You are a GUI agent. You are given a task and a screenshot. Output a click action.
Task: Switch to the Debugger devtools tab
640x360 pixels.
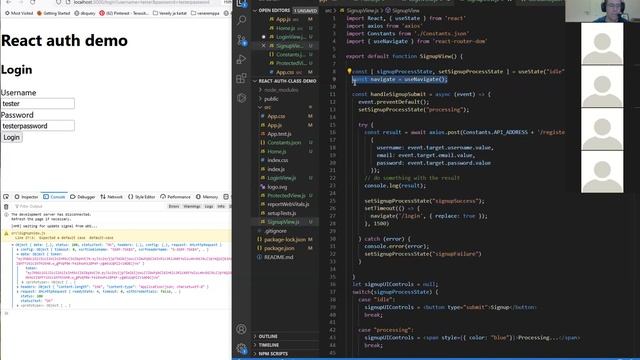tap(82, 197)
